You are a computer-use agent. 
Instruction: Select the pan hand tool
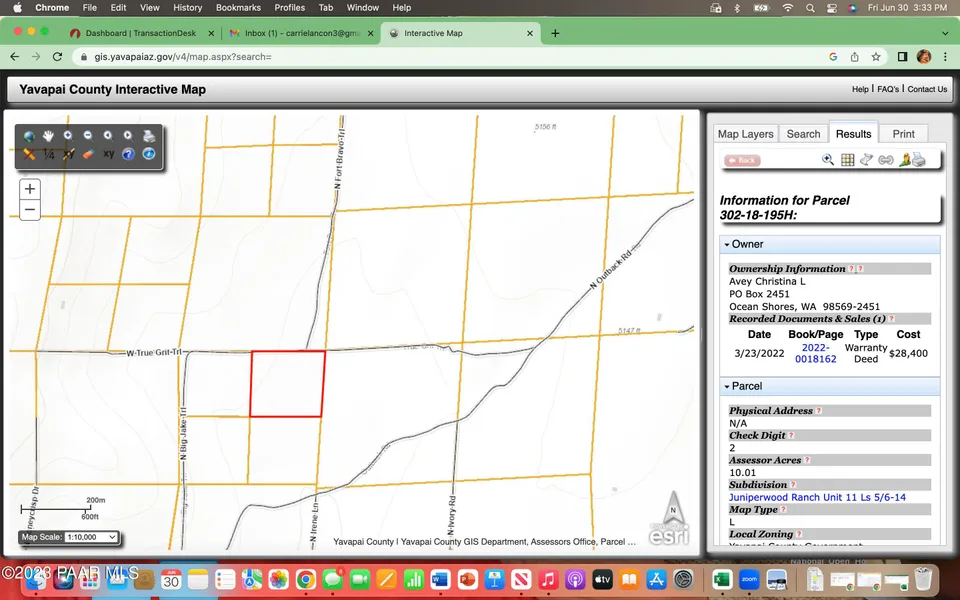pyautogui.click(x=48, y=135)
